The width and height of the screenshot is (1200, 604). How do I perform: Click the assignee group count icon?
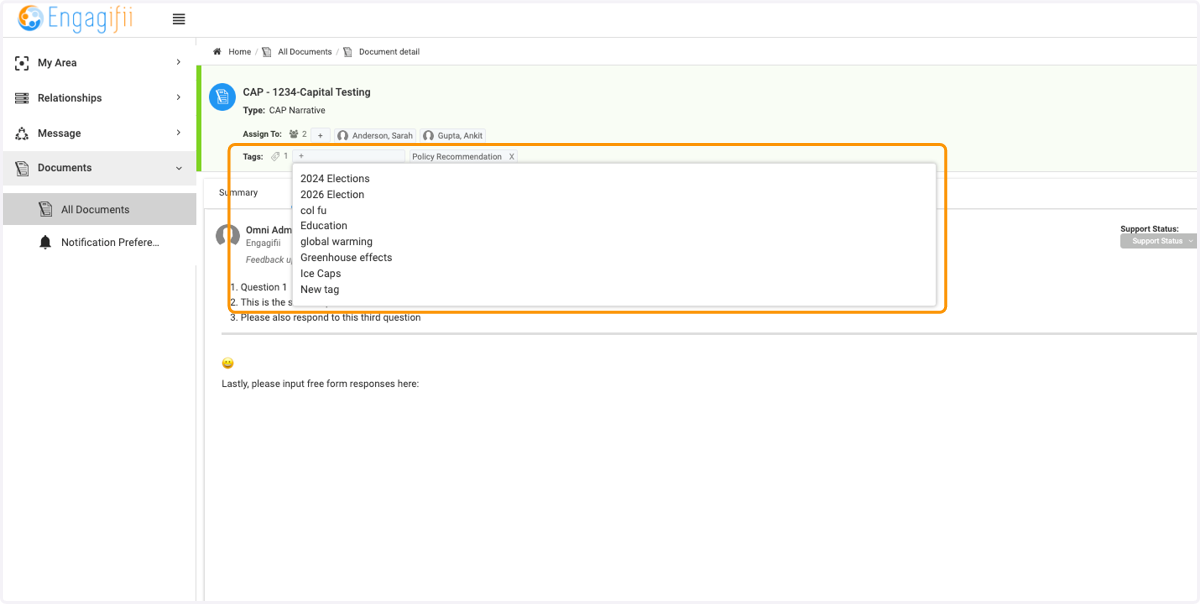click(294, 134)
